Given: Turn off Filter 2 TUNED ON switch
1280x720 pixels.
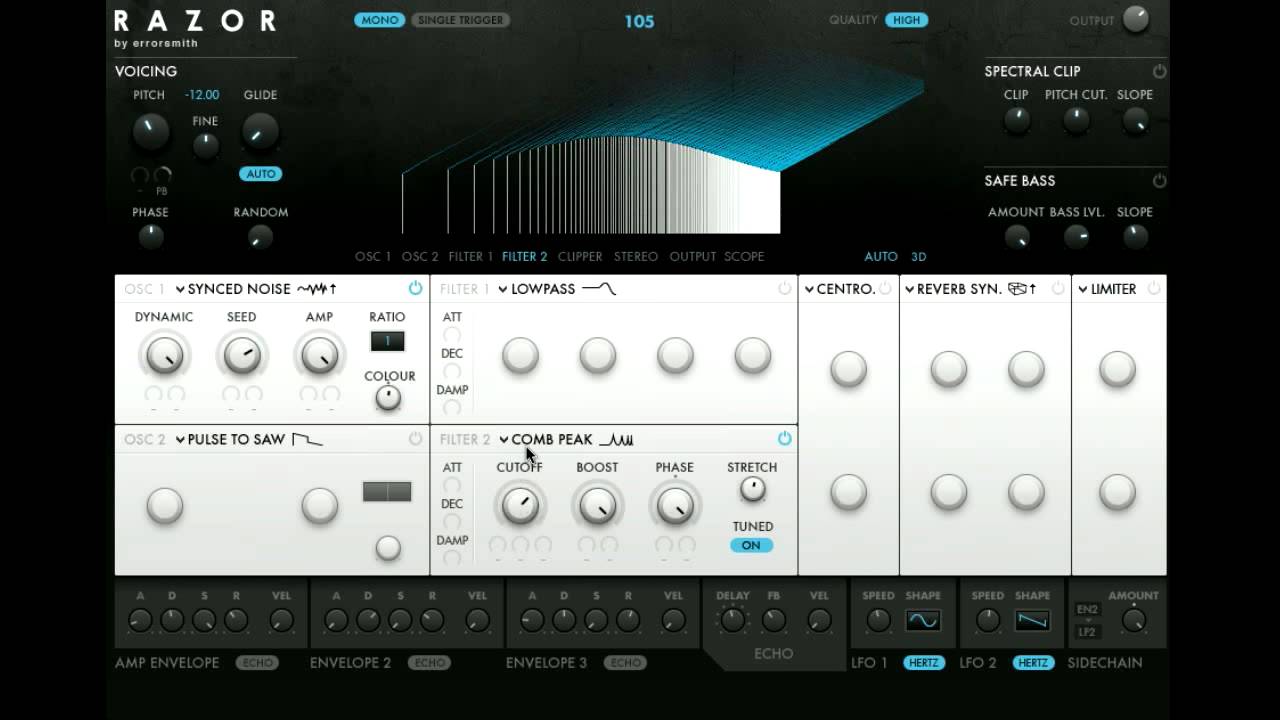Looking at the screenshot, I should point(751,545).
